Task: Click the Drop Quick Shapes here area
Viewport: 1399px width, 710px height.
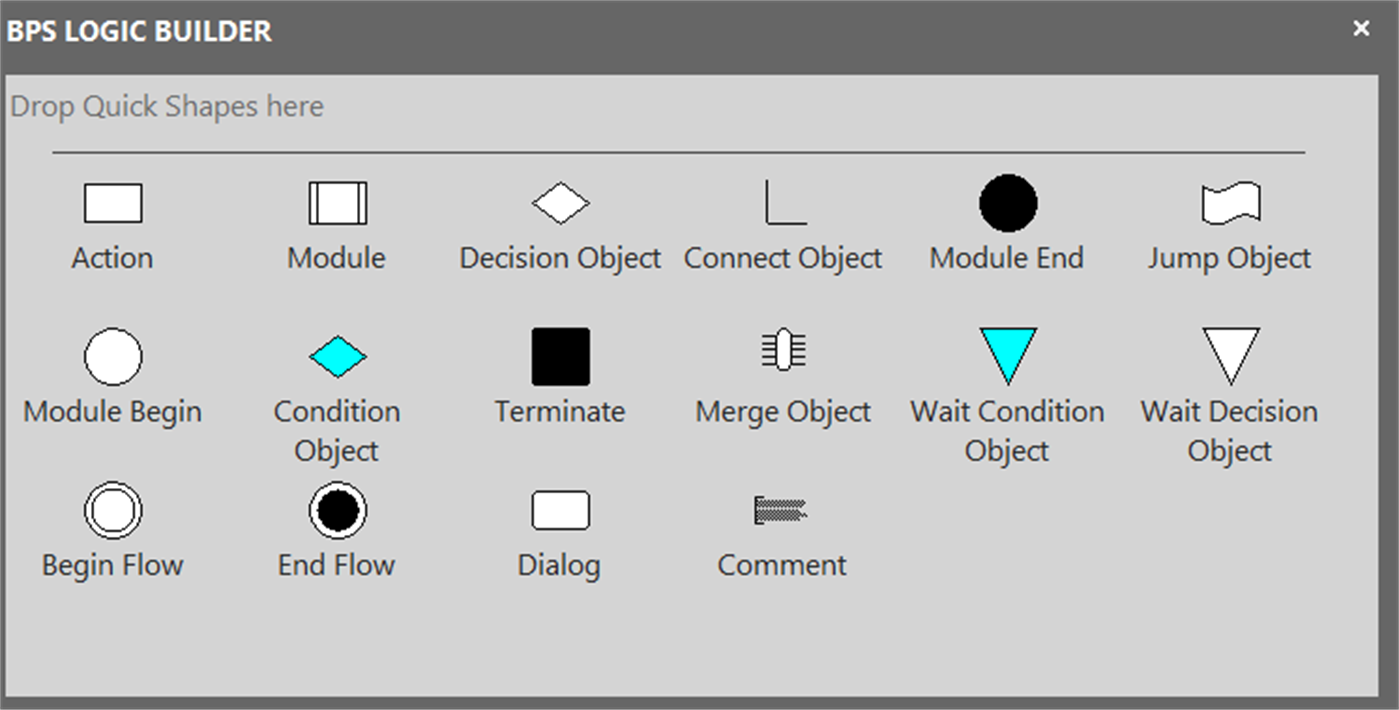Action: click(x=167, y=107)
